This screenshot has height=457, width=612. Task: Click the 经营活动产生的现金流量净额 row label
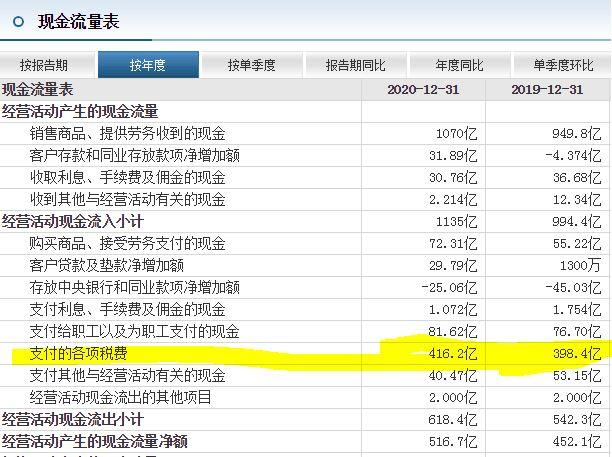point(94,442)
